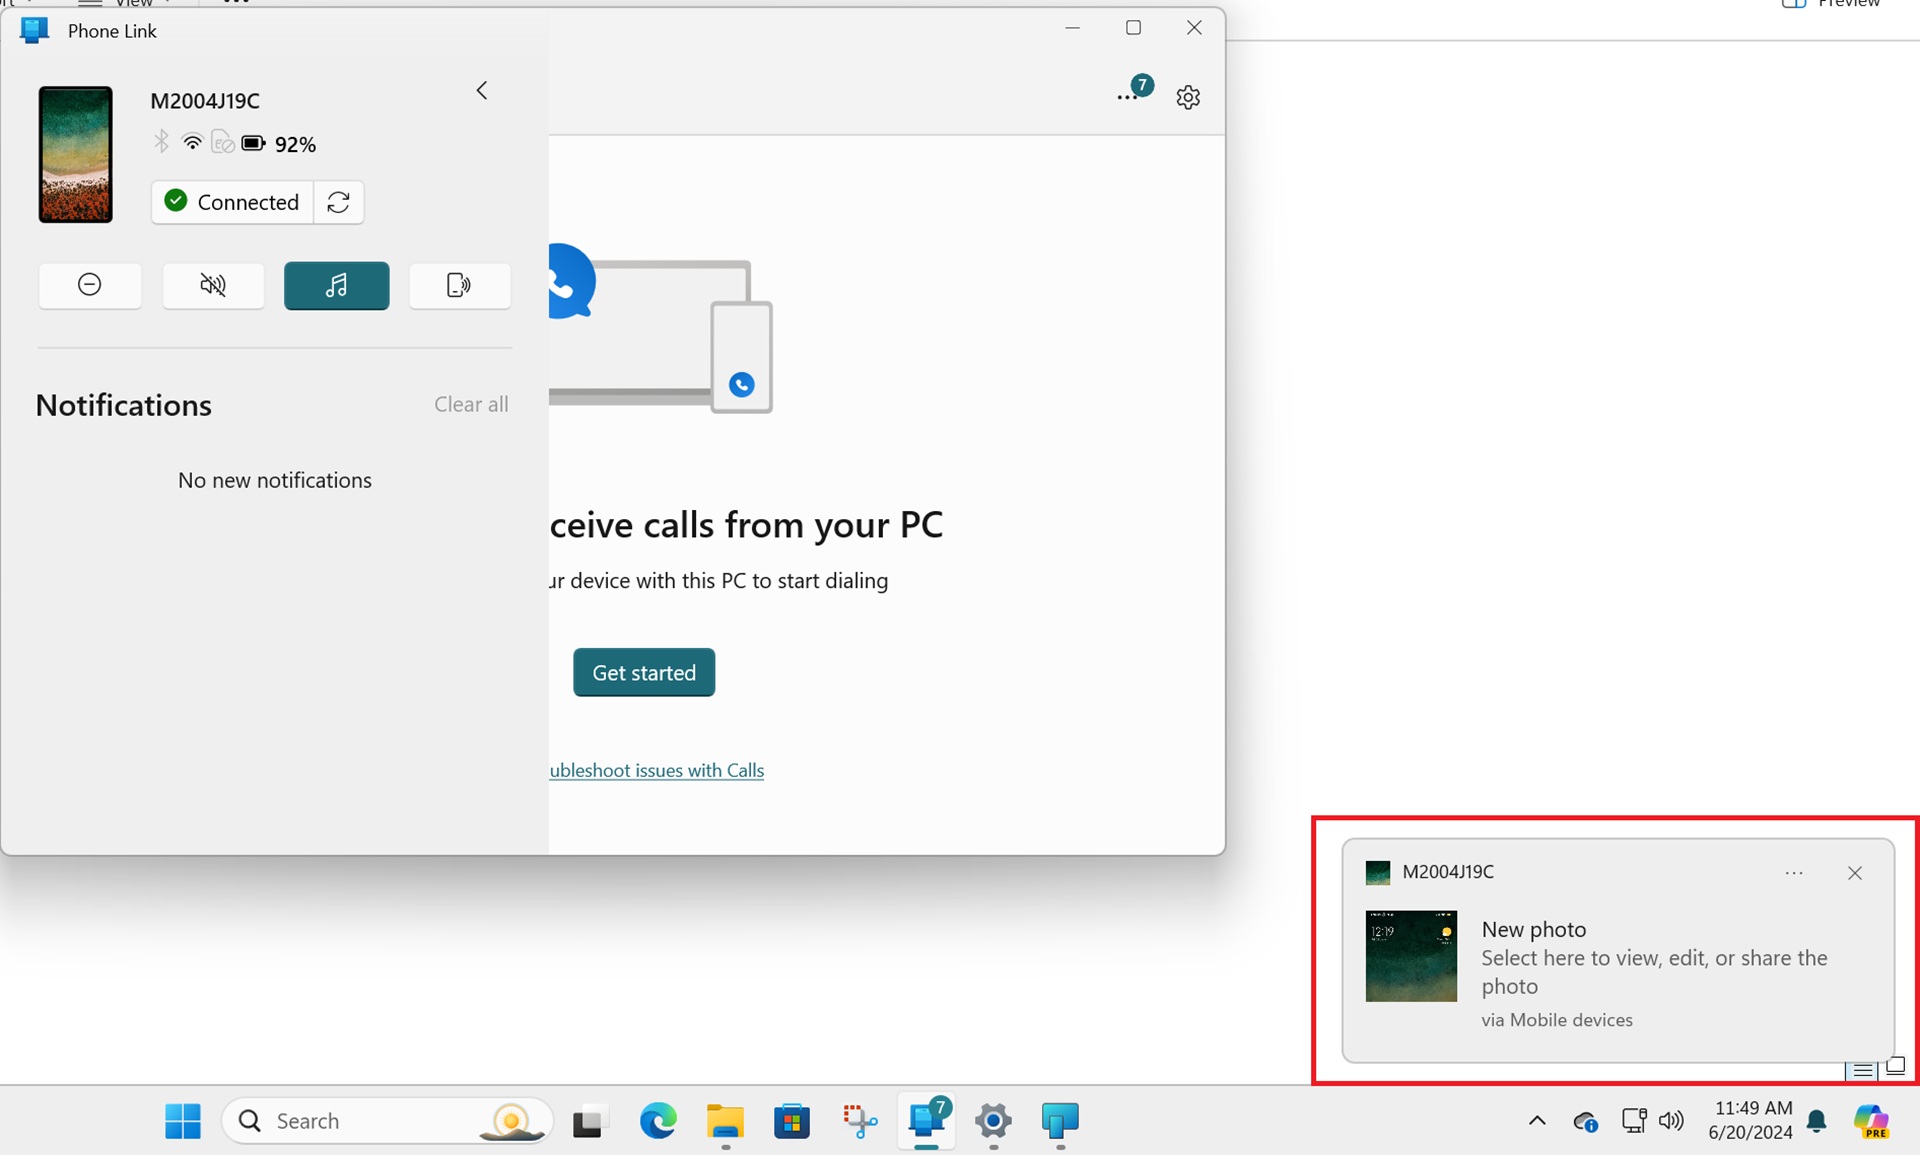1920x1155 pixels.
Task: Click the phone wallpaper thumbnail
Action: click(76, 154)
